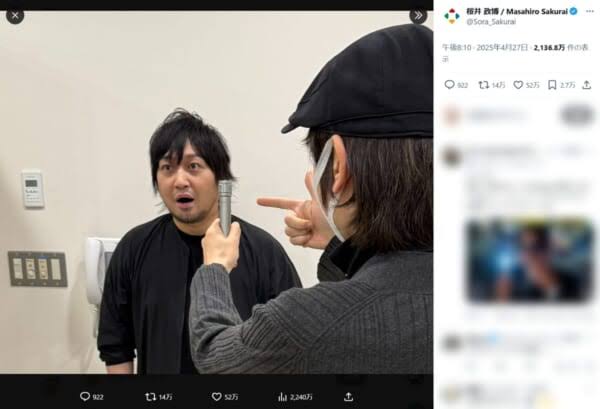Share the post from sidebar icon
600x409 pixels.
(587, 85)
